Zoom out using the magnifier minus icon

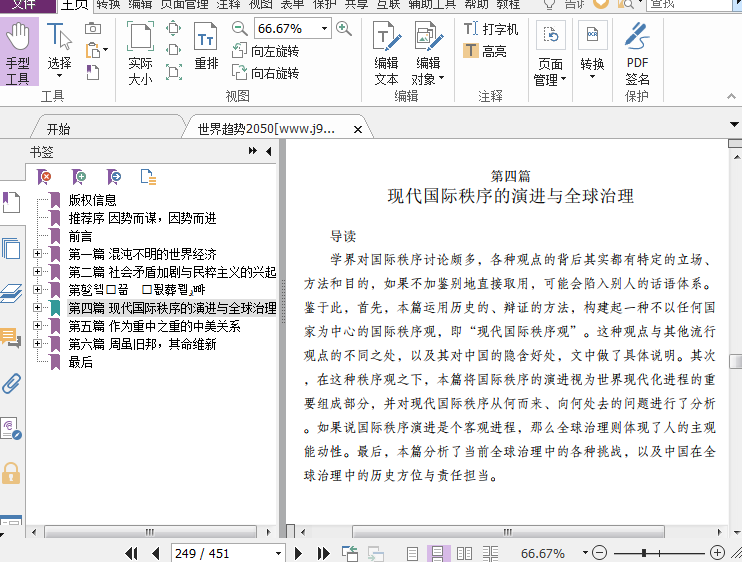click(x=240, y=28)
